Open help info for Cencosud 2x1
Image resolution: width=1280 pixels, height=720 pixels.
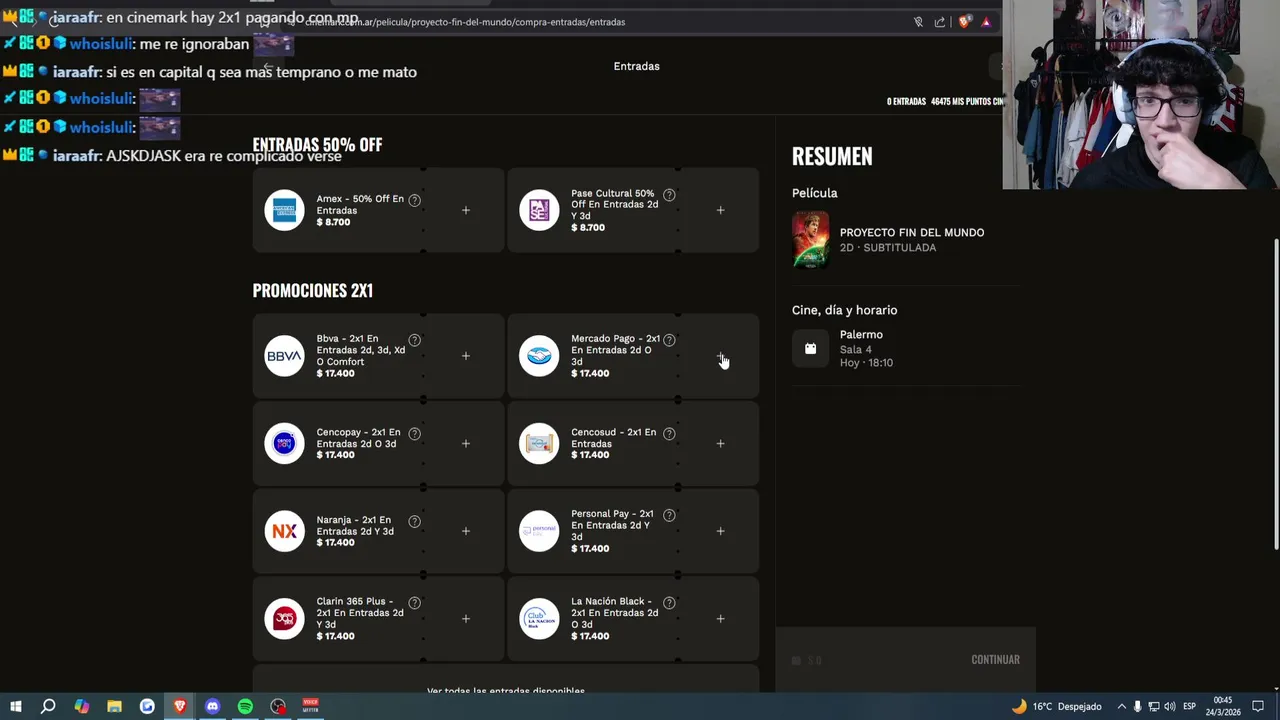point(669,434)
